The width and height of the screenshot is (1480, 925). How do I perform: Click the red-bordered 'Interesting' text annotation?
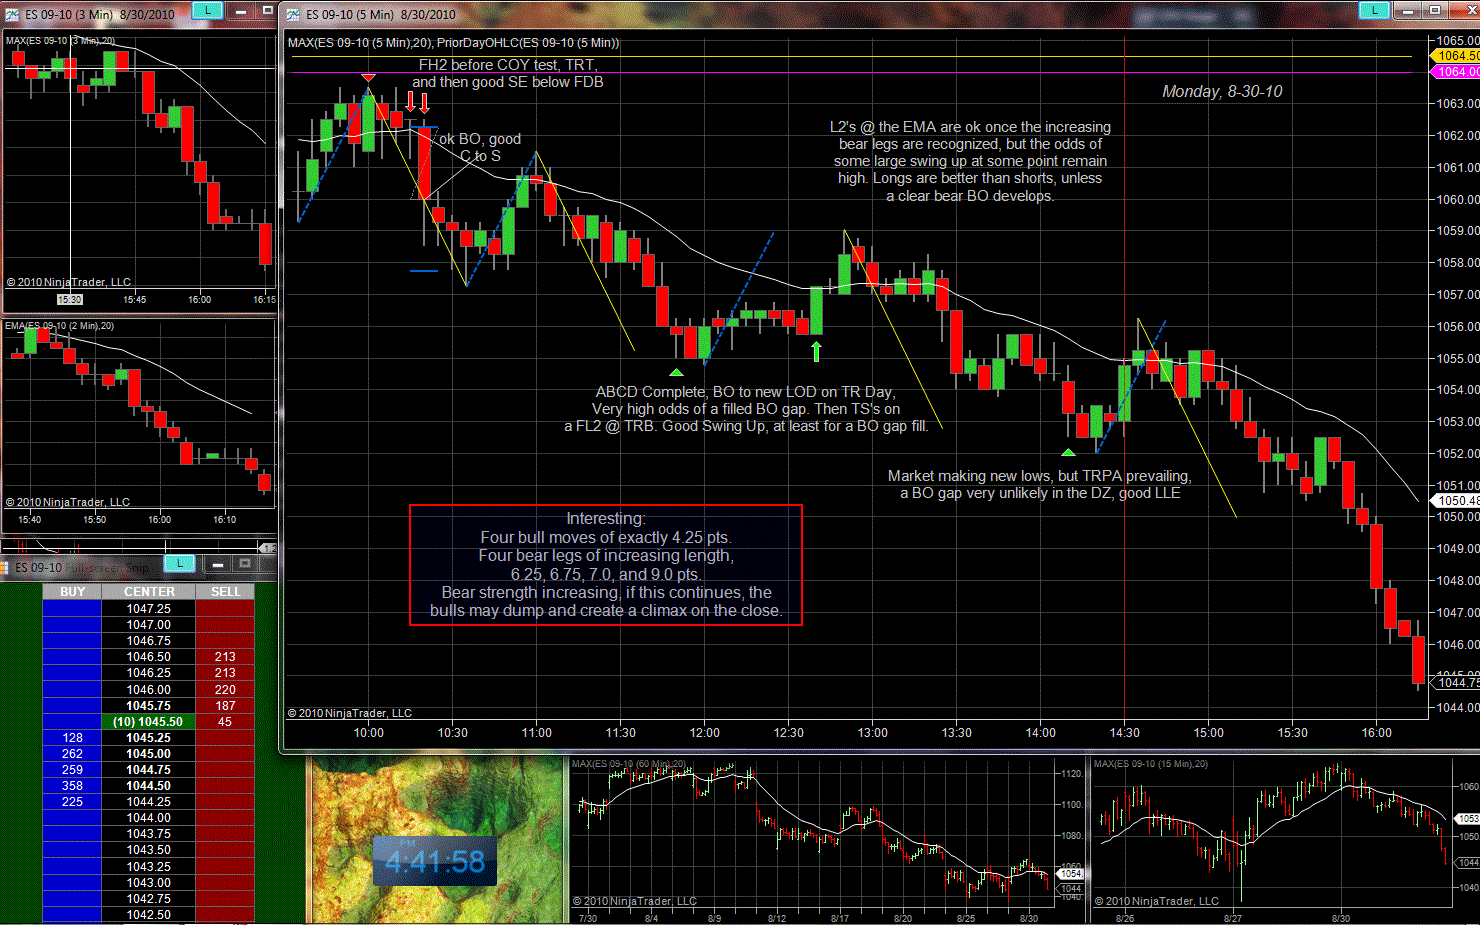coord(605,564)
